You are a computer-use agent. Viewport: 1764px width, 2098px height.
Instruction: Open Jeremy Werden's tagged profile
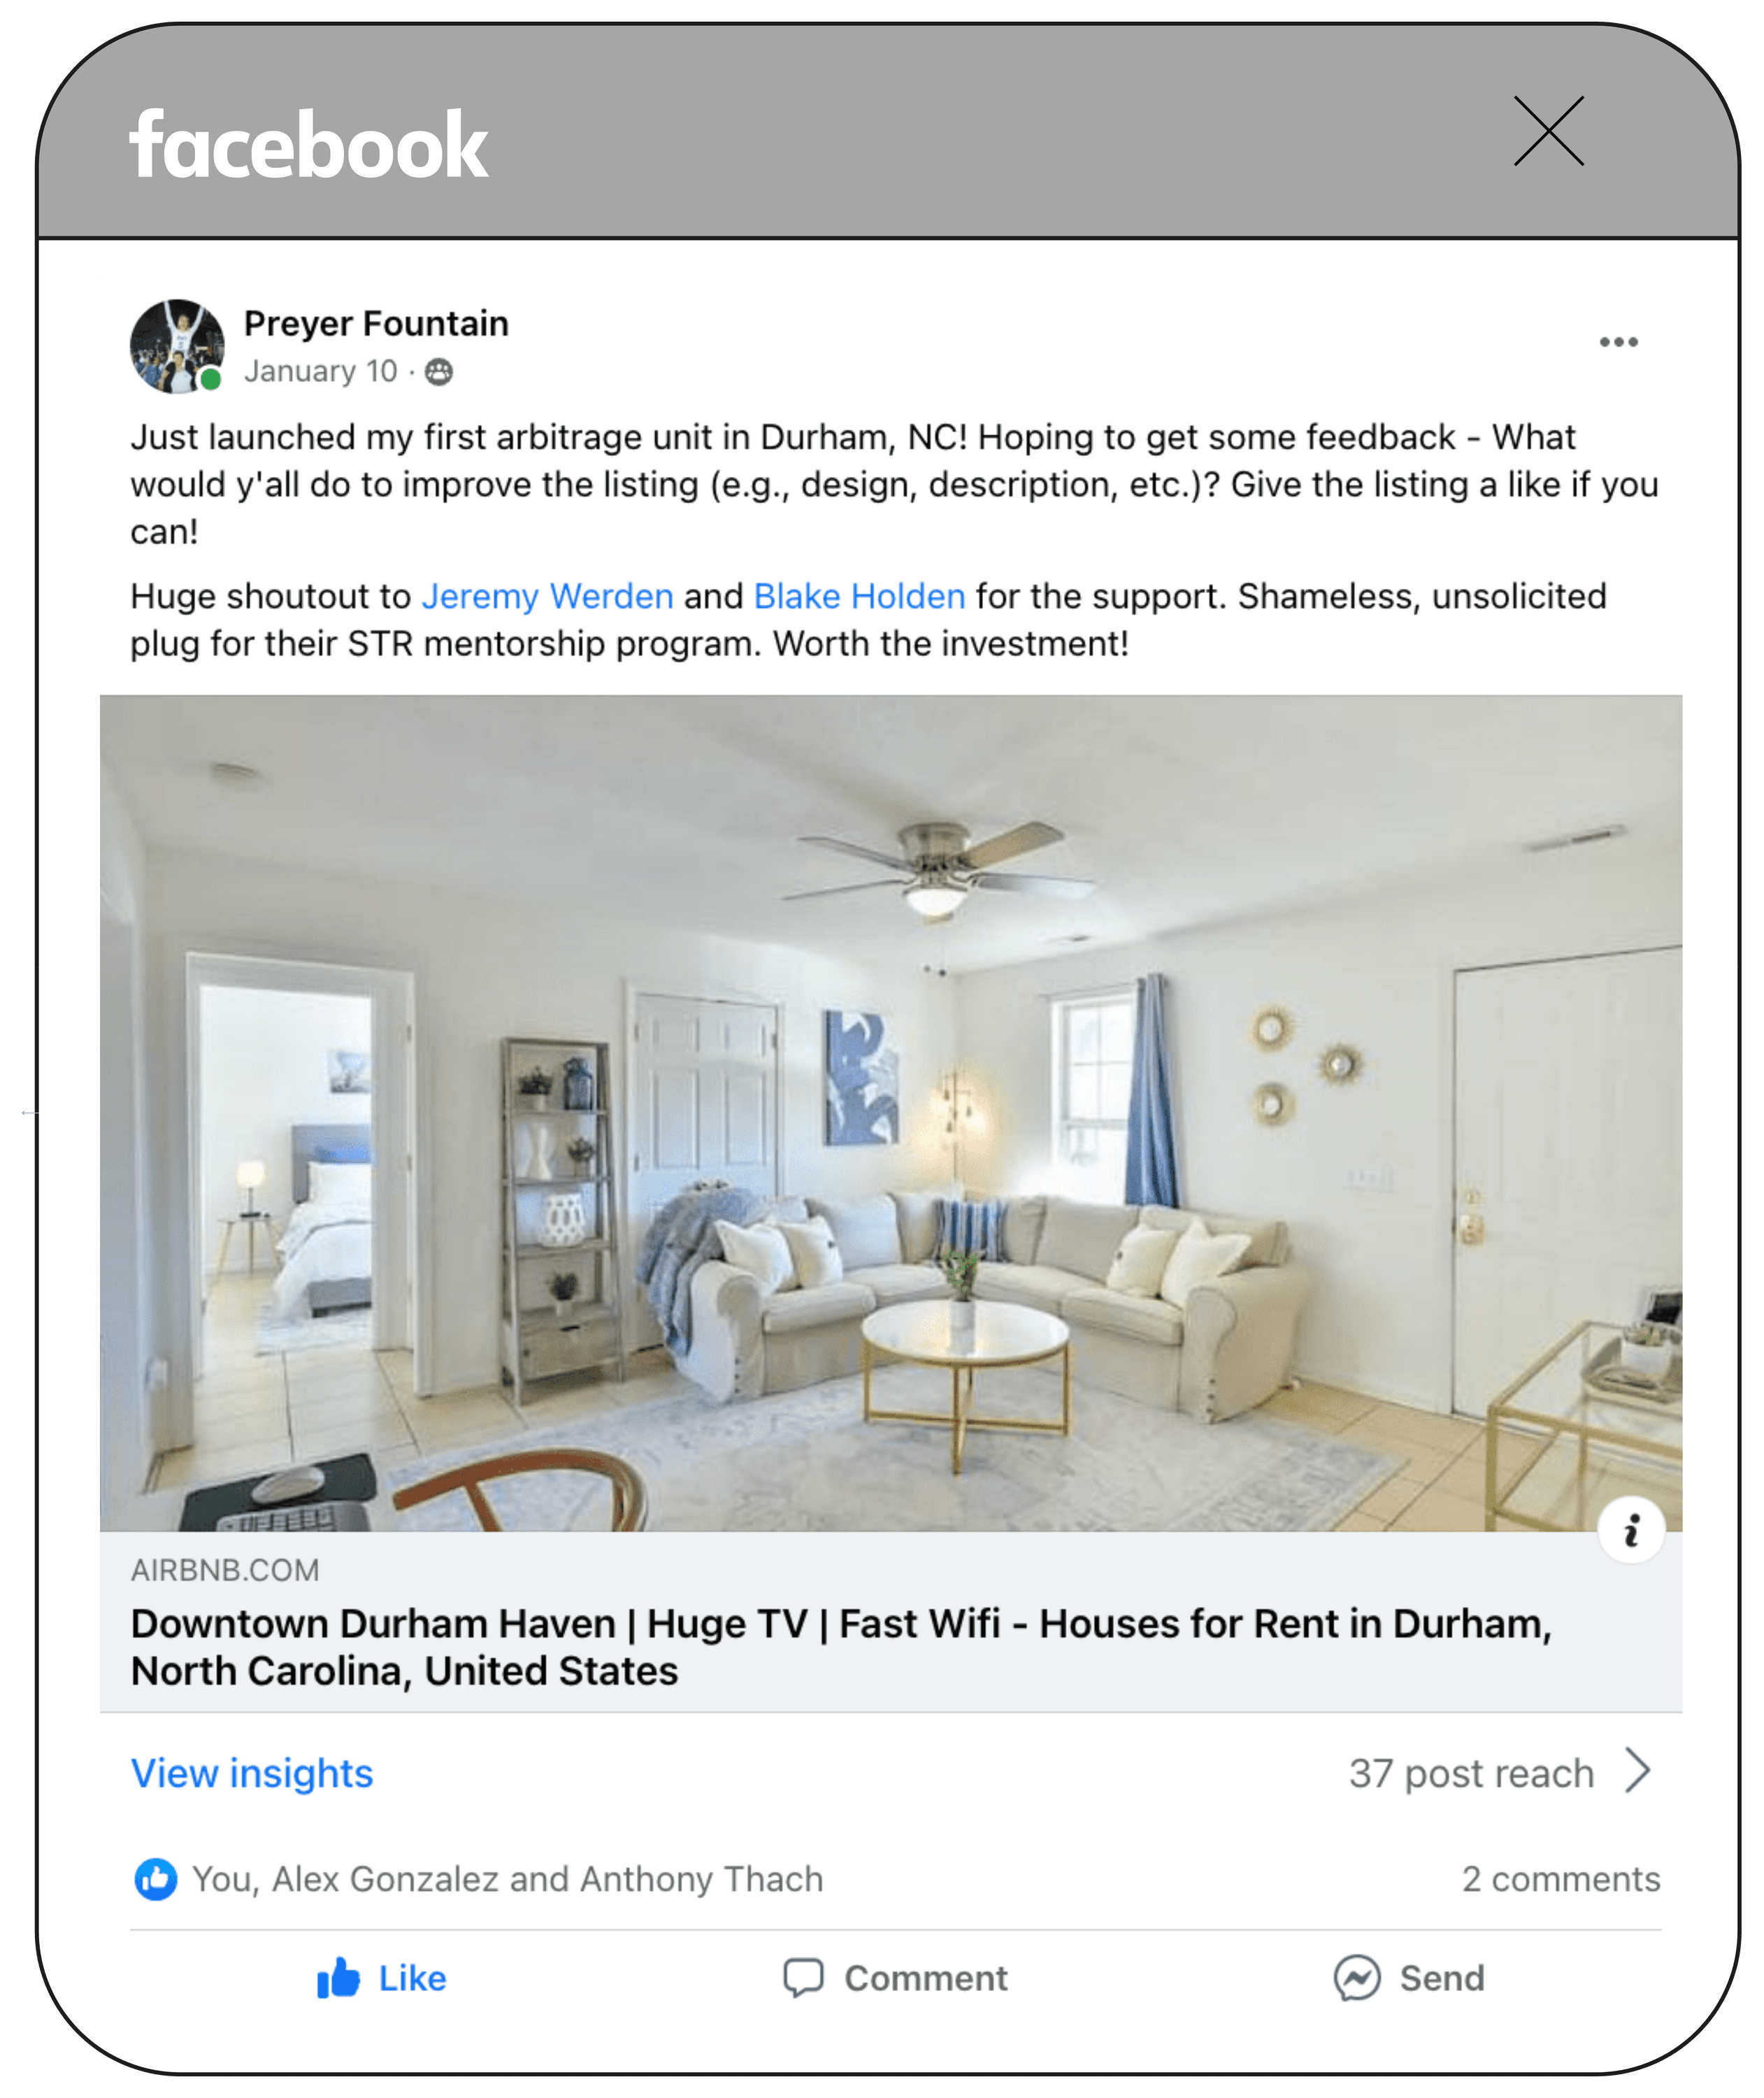tap(547, 596)
